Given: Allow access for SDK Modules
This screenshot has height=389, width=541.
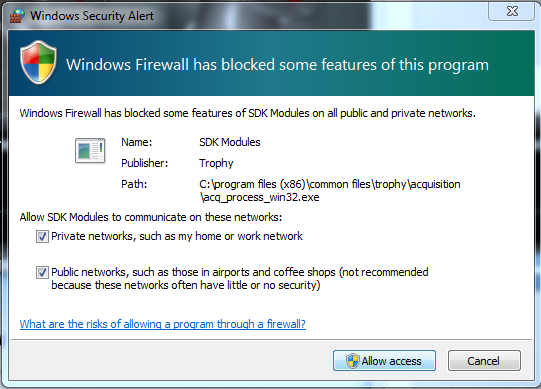Looking at the screenshot, I should [x=384, y=361].
